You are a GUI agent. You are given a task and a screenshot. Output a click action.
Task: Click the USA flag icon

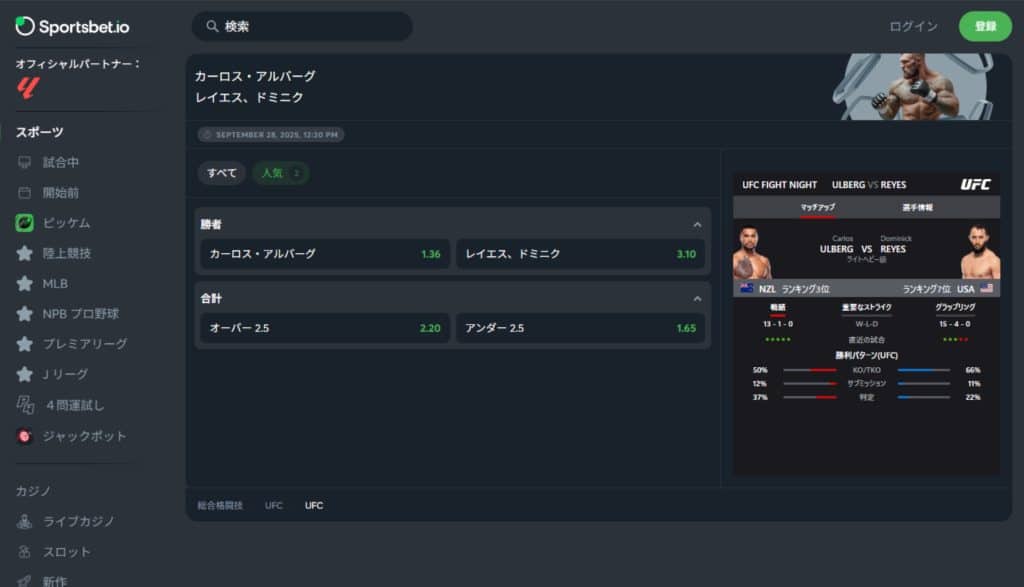pyautogui.click(x=986, y=288)
